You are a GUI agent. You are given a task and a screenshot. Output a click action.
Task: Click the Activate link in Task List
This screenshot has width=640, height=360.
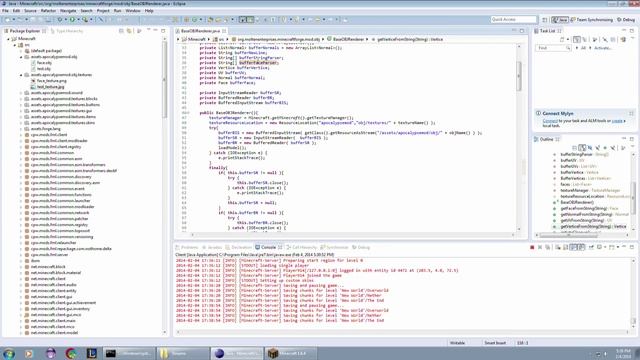(x=602, y=48)
